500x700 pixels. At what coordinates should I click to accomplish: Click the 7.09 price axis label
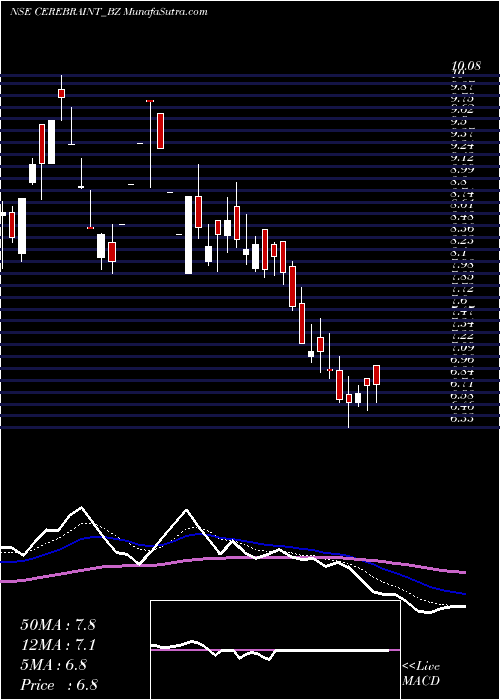[462, 347]
